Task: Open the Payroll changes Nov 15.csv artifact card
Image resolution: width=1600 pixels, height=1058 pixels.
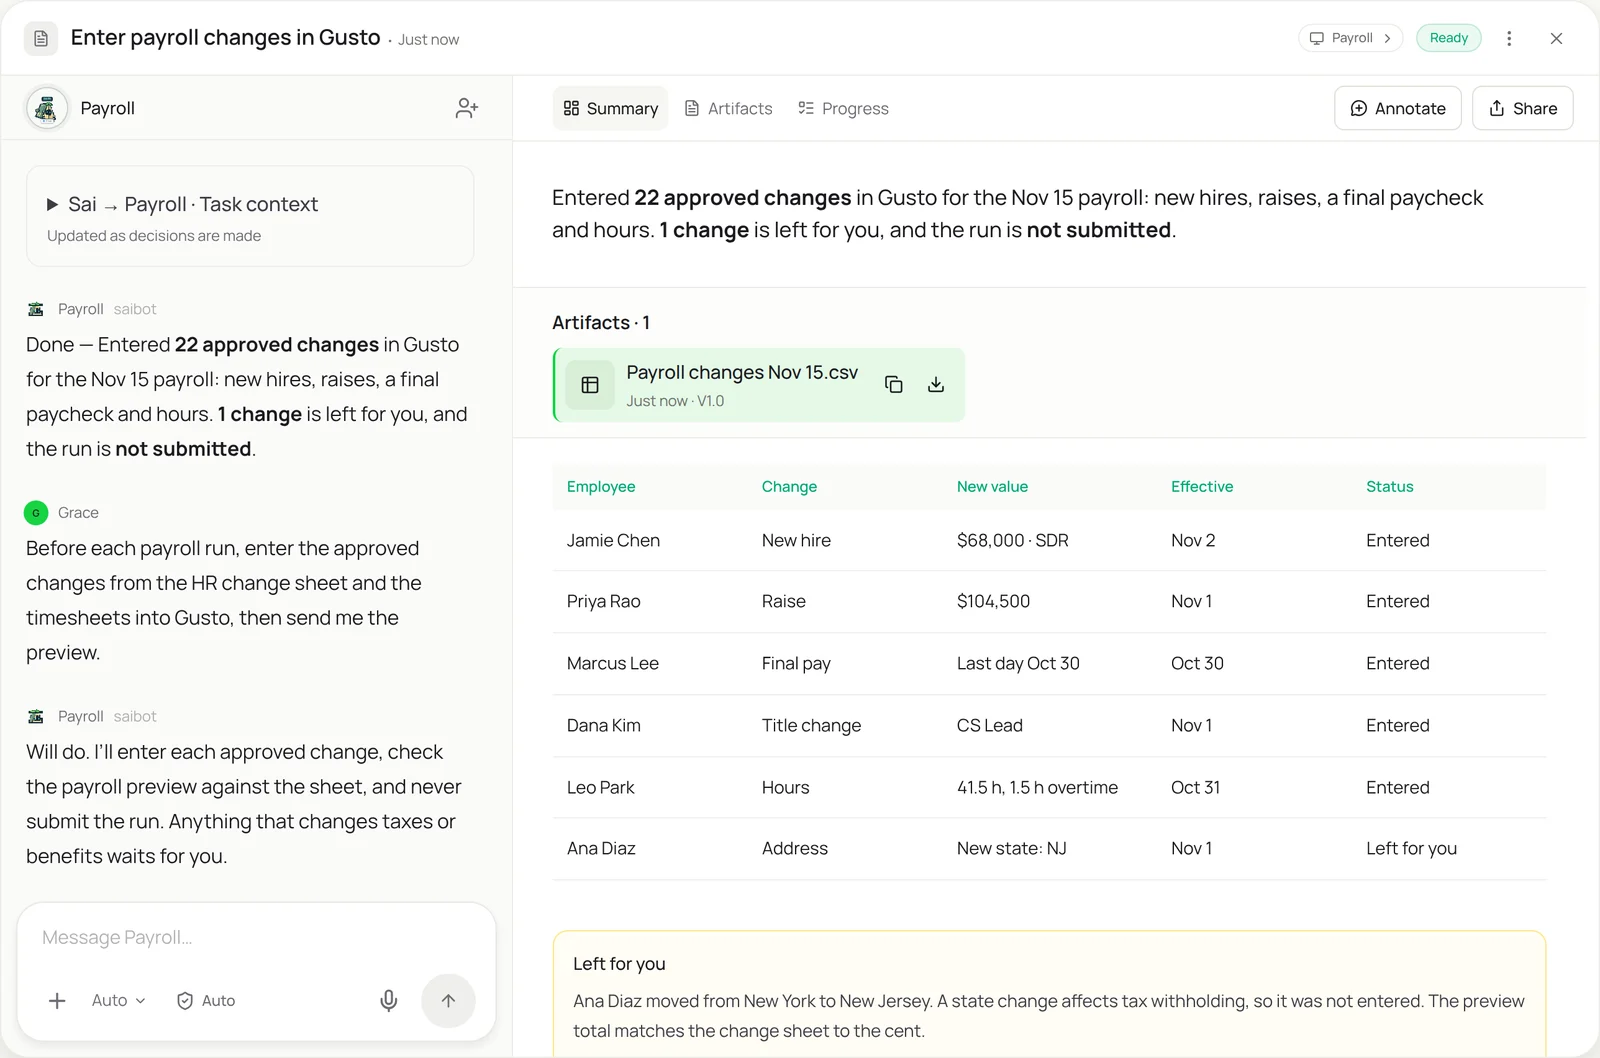Action: (759, 385)
